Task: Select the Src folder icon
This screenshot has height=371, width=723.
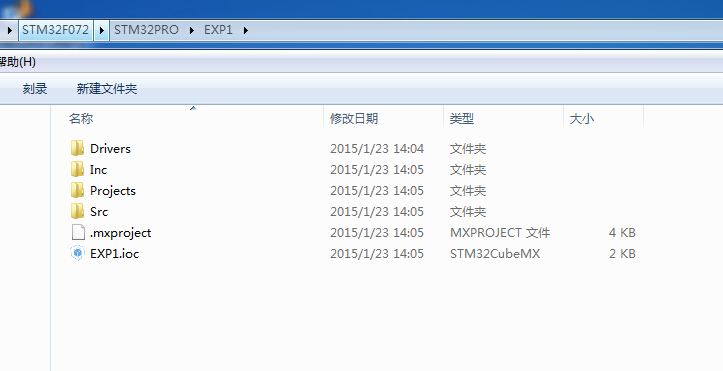Action: tap(77, 212)
